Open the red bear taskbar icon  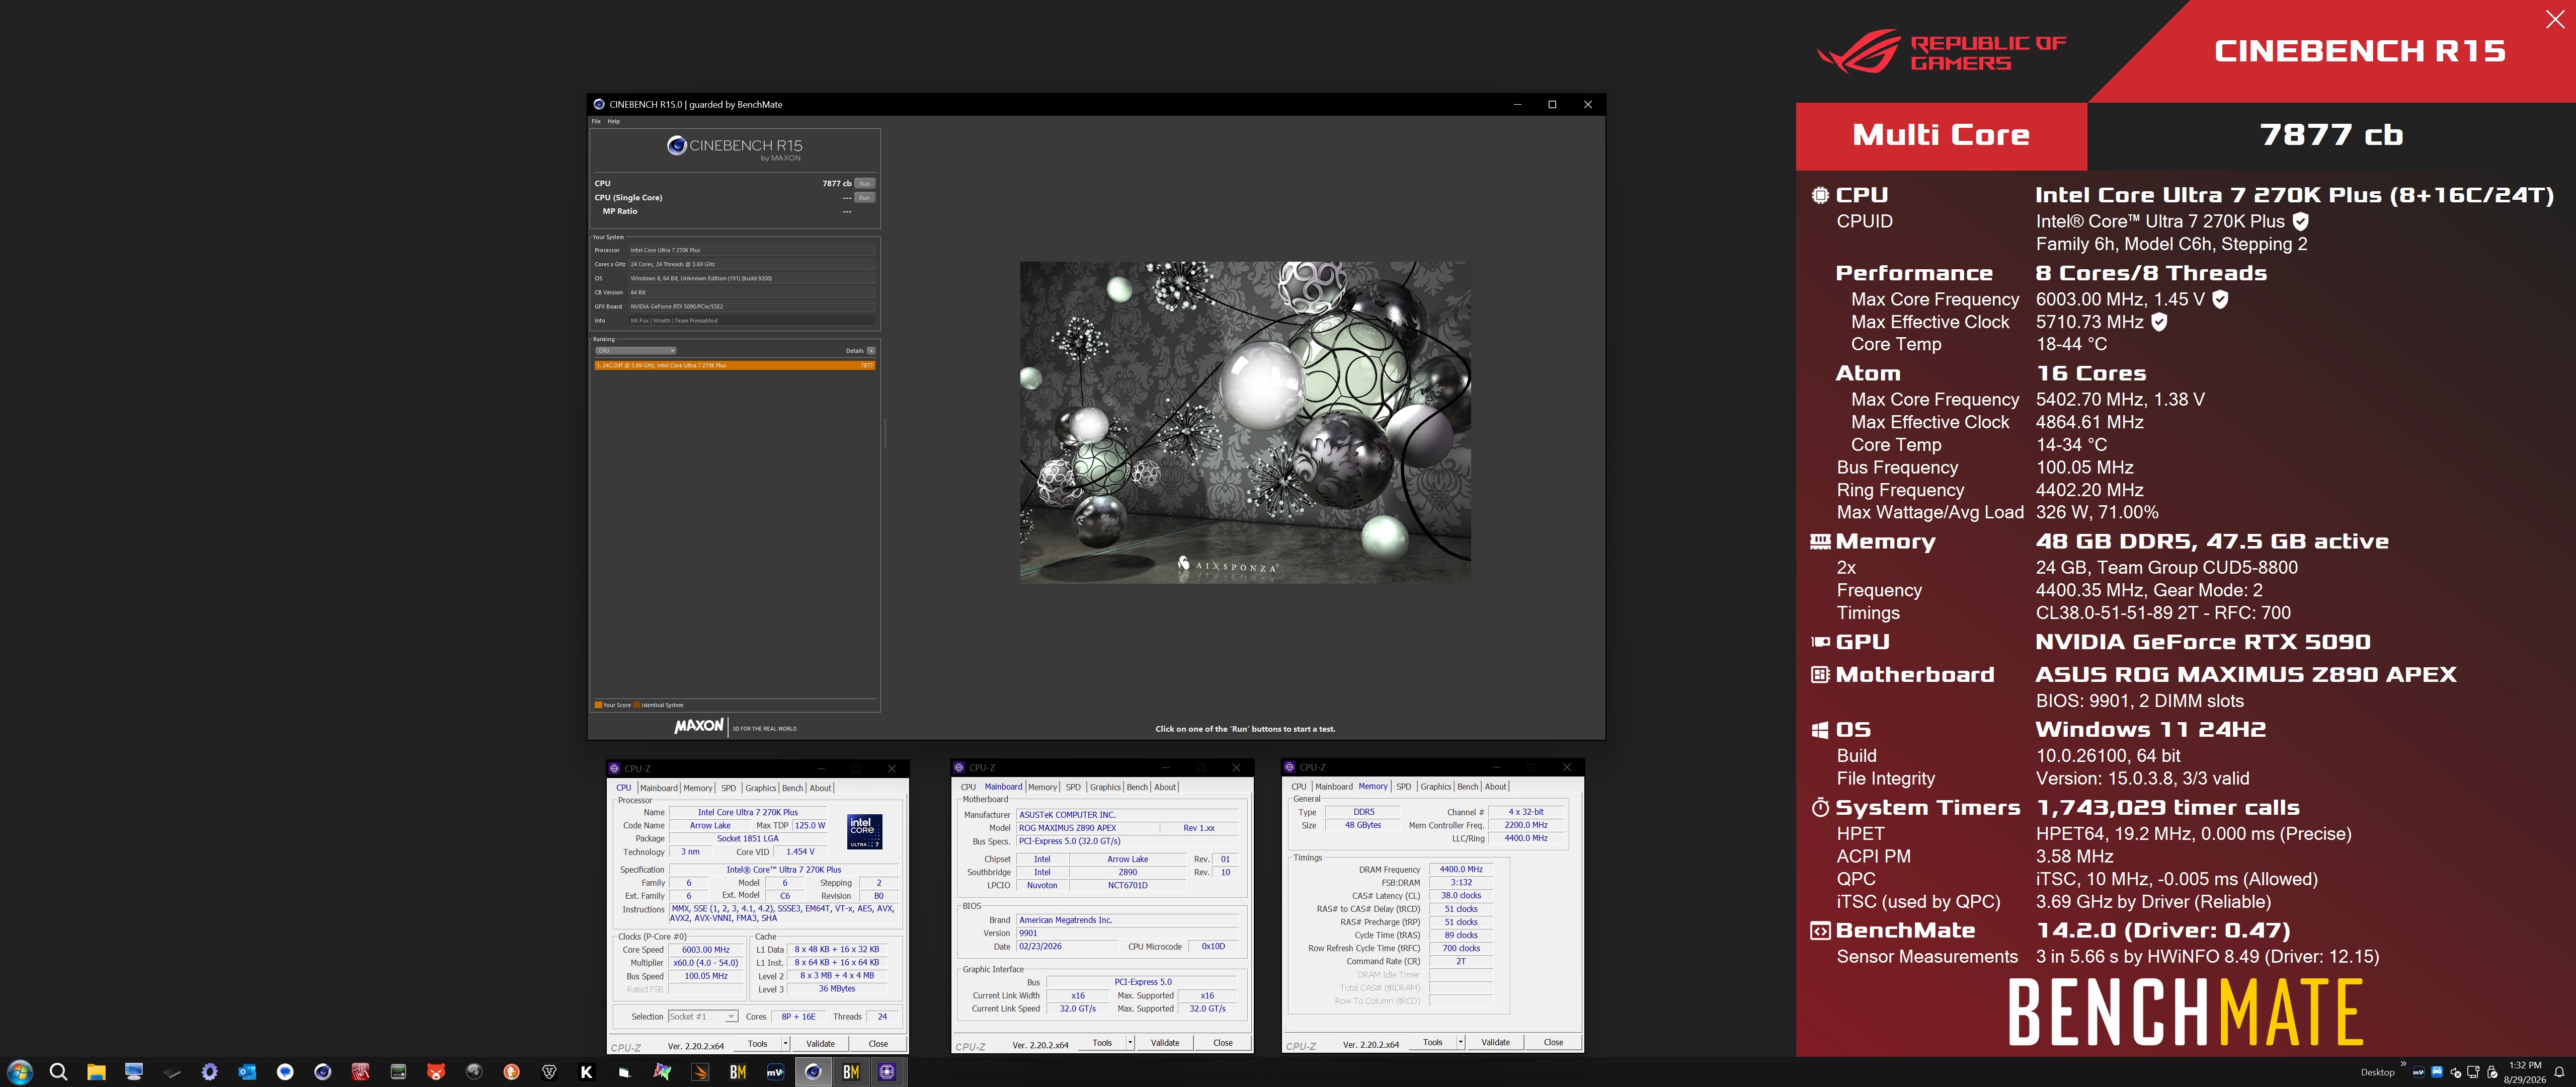pos(436,1072)
